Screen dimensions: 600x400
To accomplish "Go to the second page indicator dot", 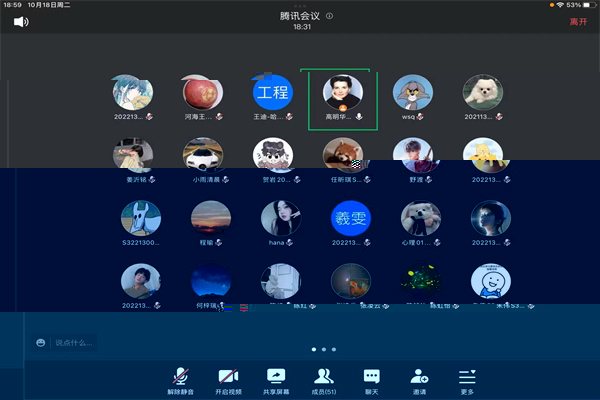I will pyautogui.click(x=324, y=349).
